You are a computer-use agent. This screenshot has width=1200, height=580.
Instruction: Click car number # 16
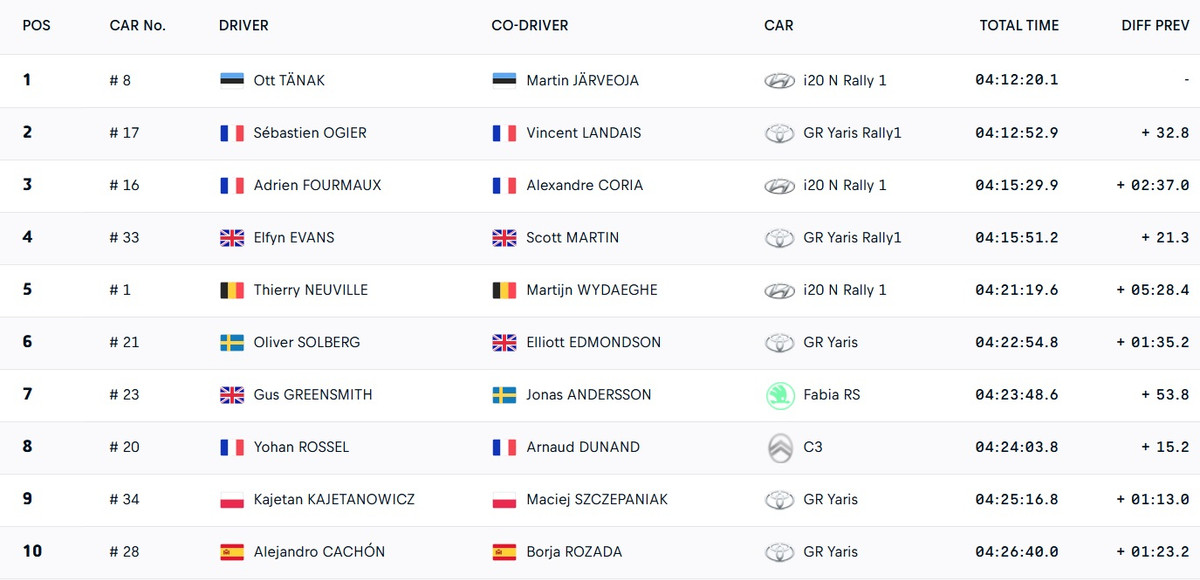pyautogui.click(x=124, y=186)
